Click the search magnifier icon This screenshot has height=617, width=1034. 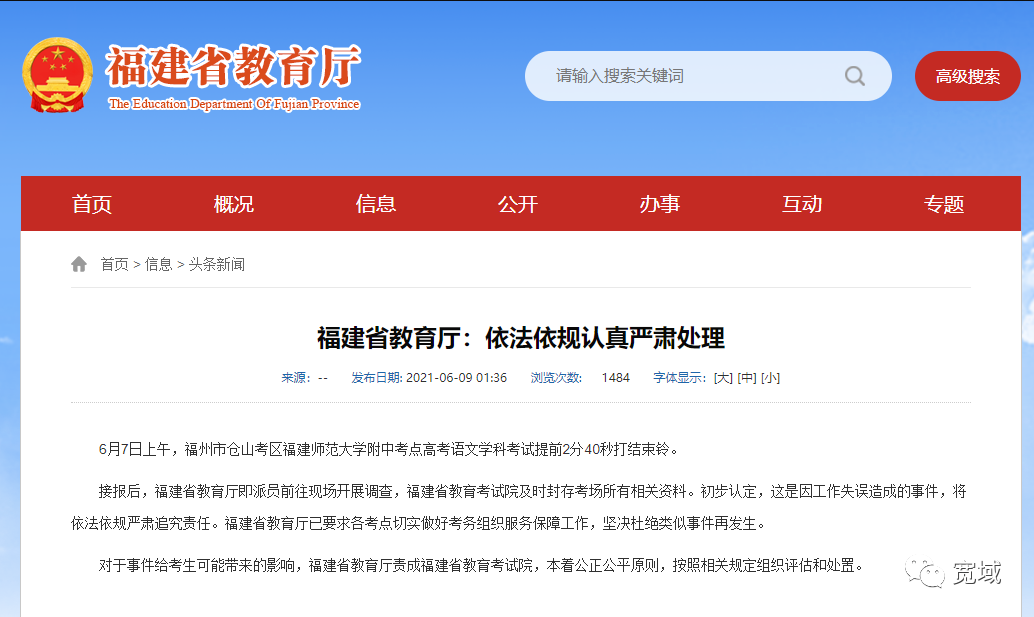click(855, 75)
